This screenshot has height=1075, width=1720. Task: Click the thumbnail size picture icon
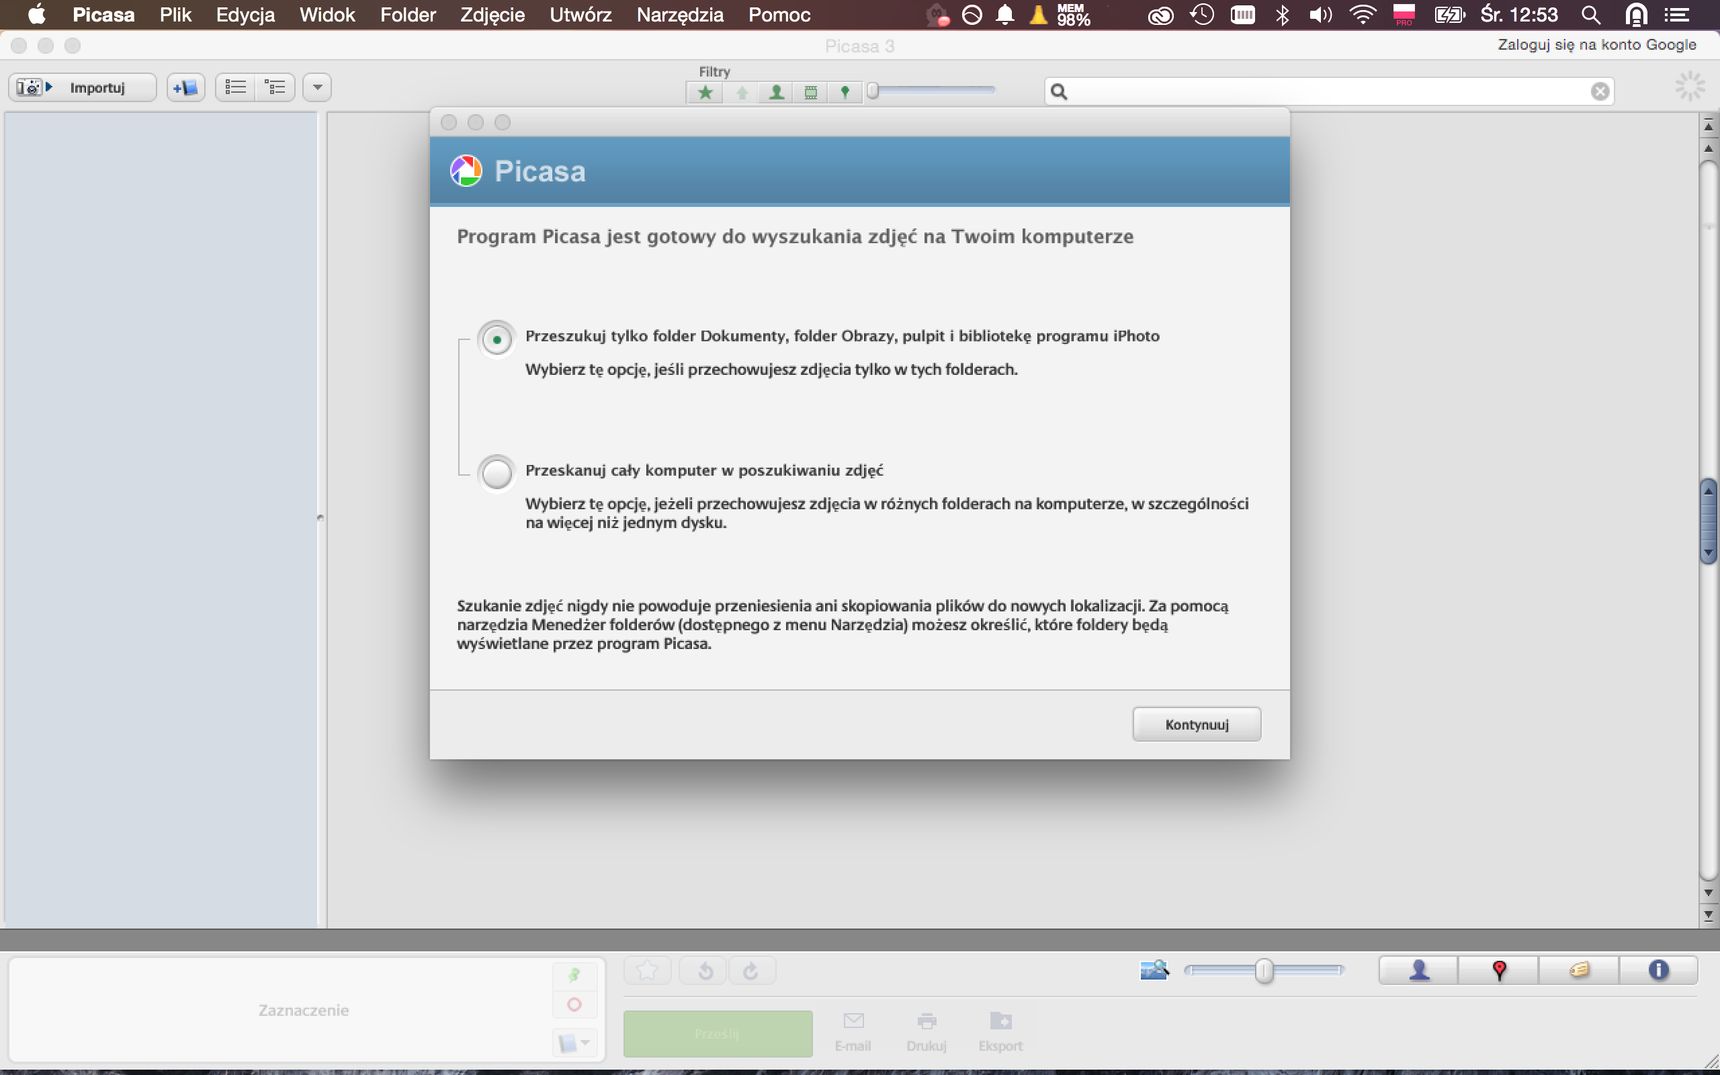1154,970
